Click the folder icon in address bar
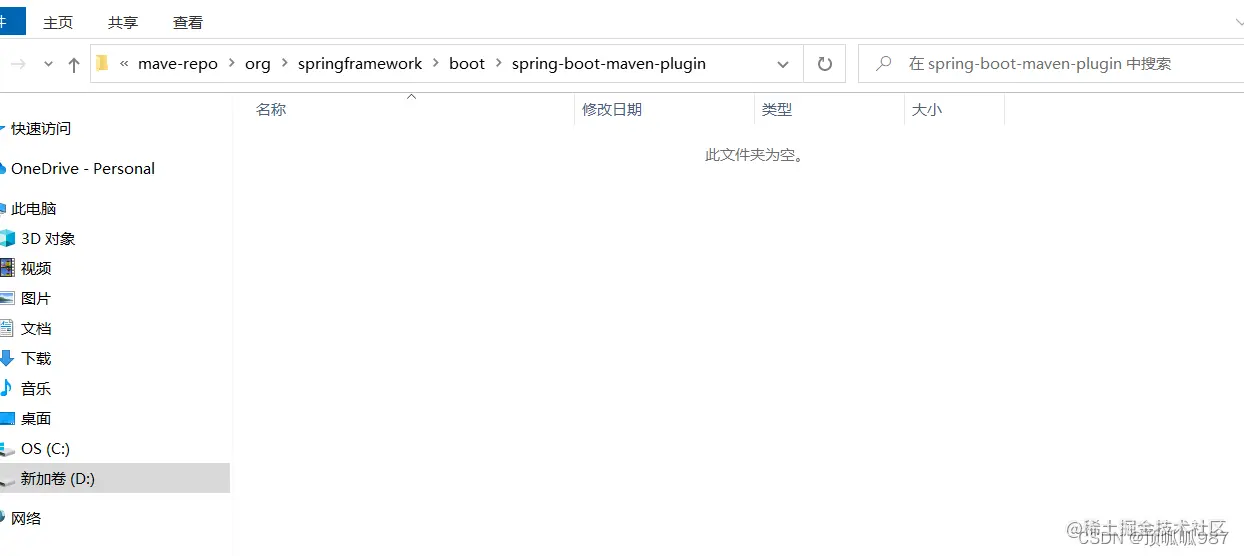The image size is (1244, 556). (x=102, y=63)
